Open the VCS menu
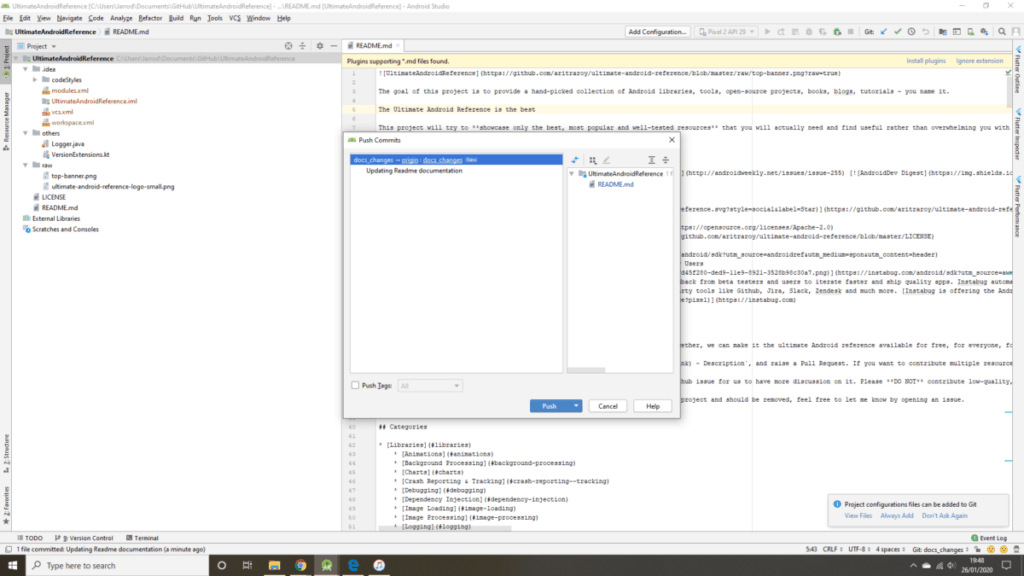1024x576 pixels. tap(234, 18)
